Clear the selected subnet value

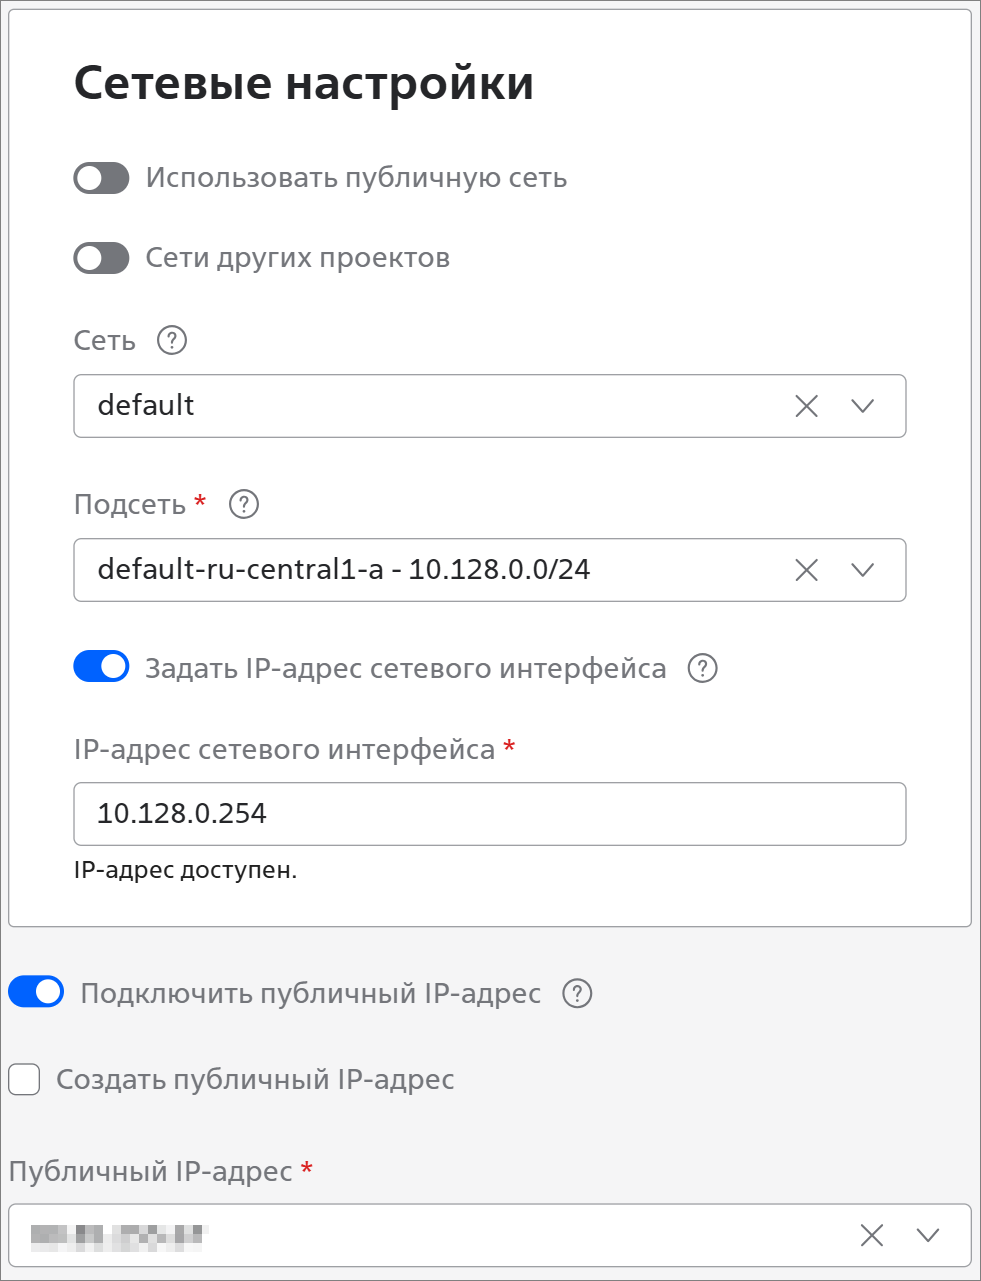[x=806, y=570]
